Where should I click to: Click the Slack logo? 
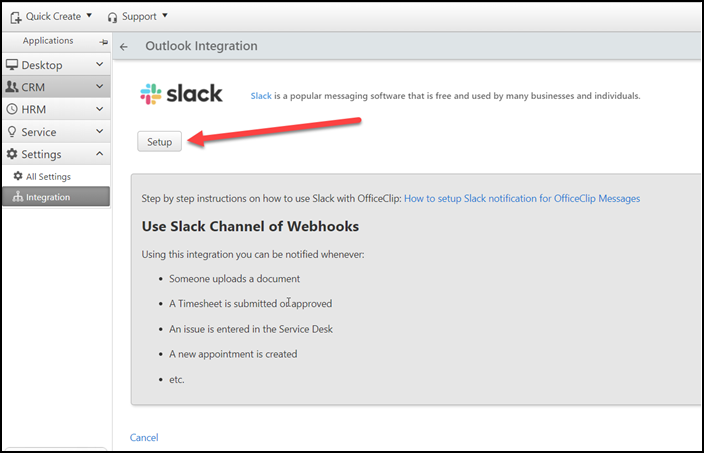[x=181, y=94]
